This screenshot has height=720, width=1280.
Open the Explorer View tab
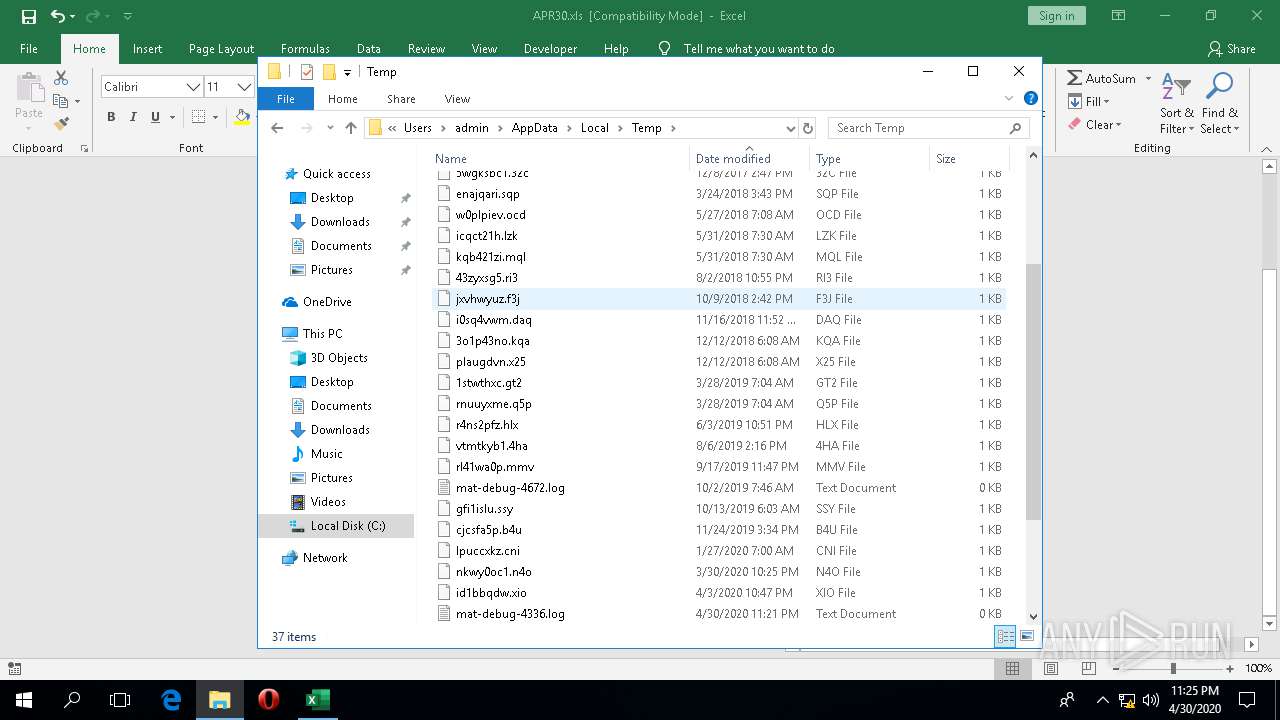tap(457, 99)
